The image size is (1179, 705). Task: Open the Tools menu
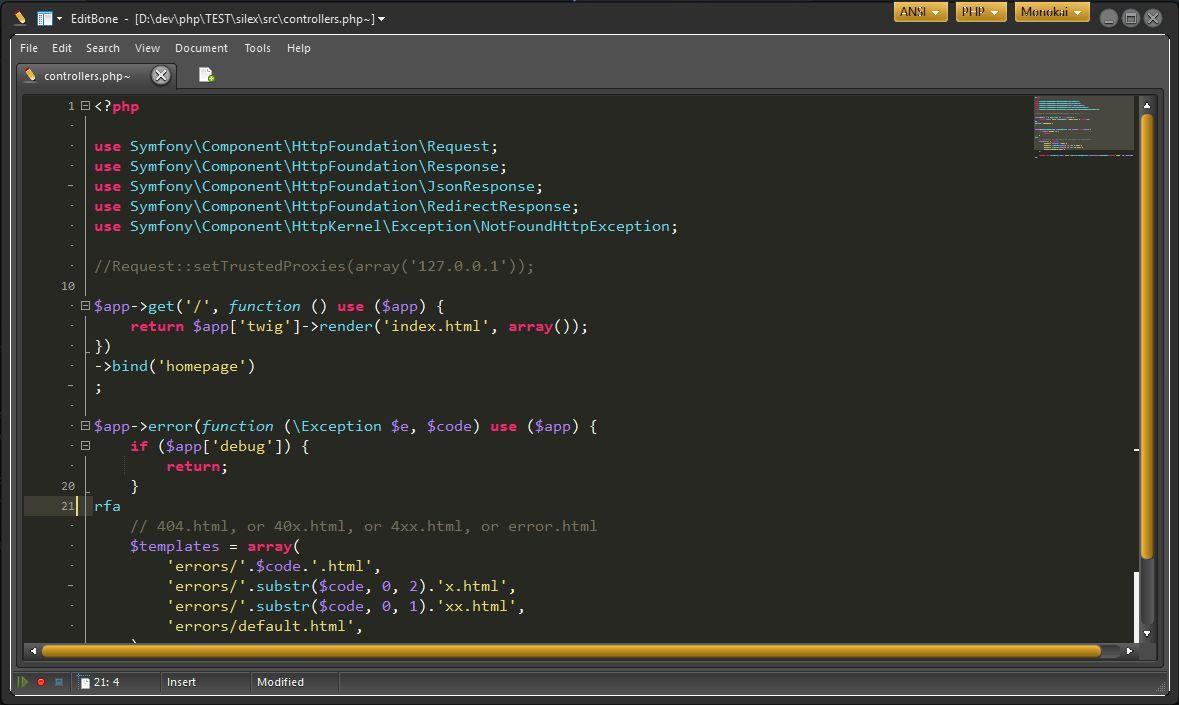(x=257, y=48)
